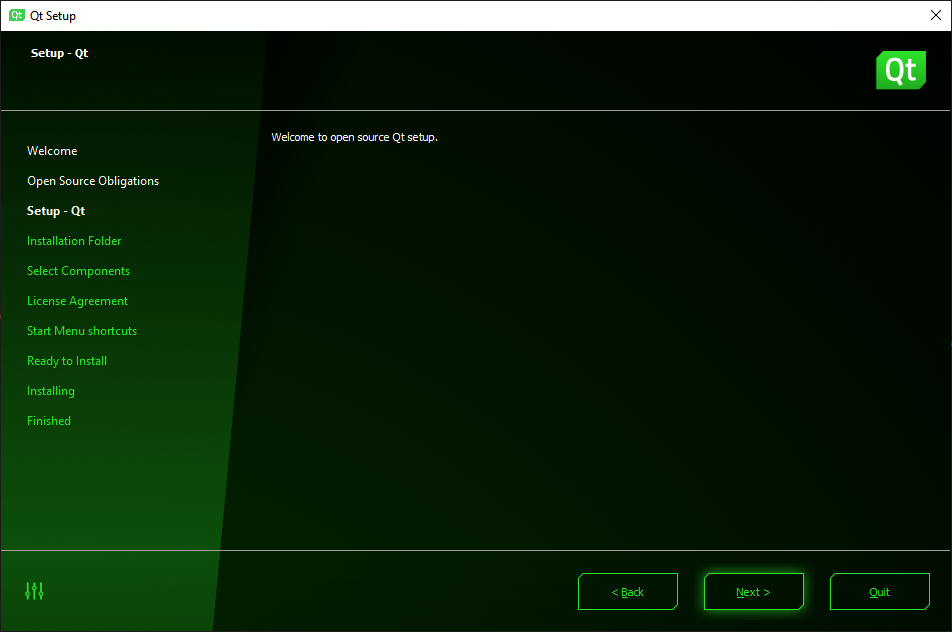Go to the Next page

click(753, 592)
